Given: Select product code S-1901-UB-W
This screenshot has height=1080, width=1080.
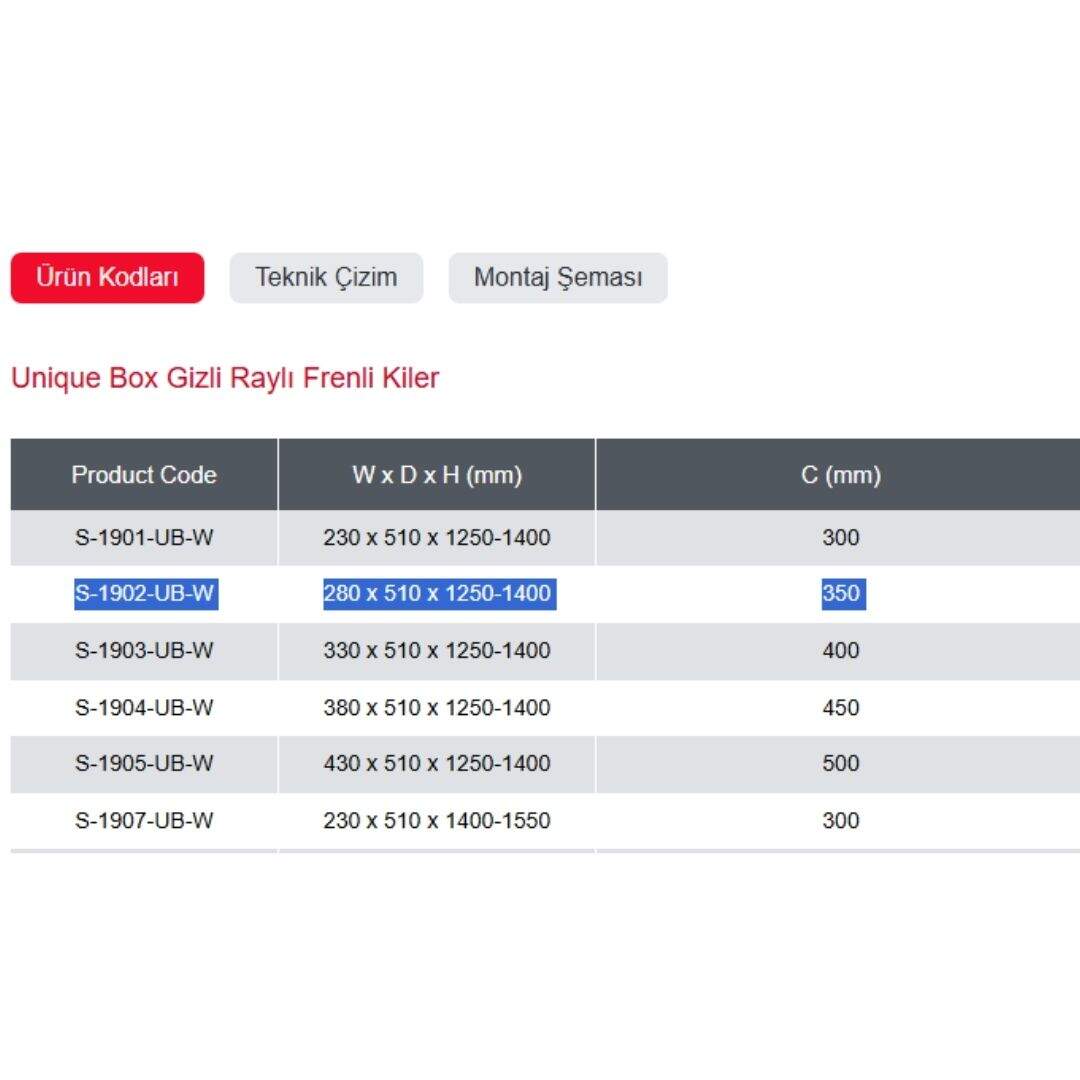Looking at the screenshot, I should tap(144, 538).
